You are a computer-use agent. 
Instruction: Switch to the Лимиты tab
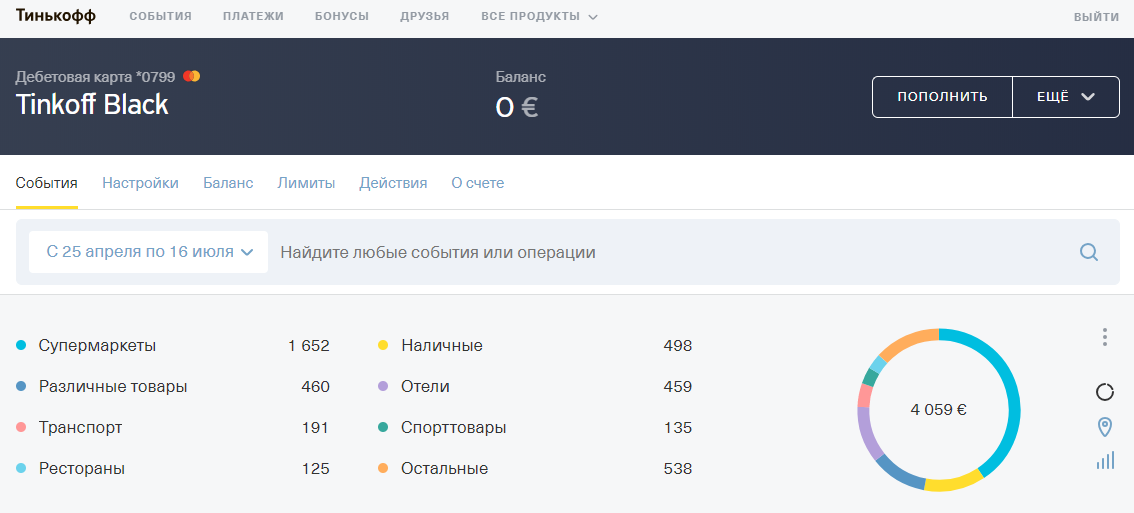coord(306,184)
